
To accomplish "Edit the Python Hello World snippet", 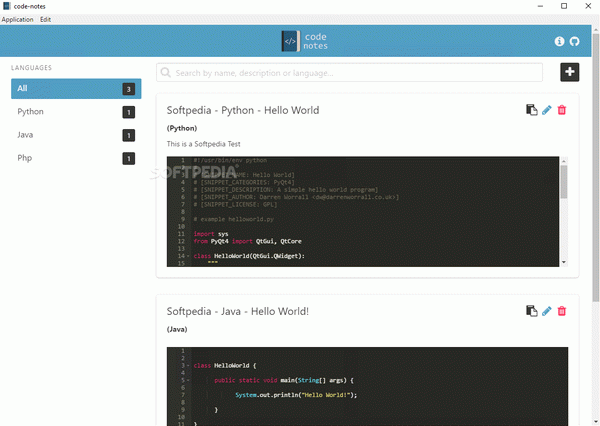I will pos(546,110).
